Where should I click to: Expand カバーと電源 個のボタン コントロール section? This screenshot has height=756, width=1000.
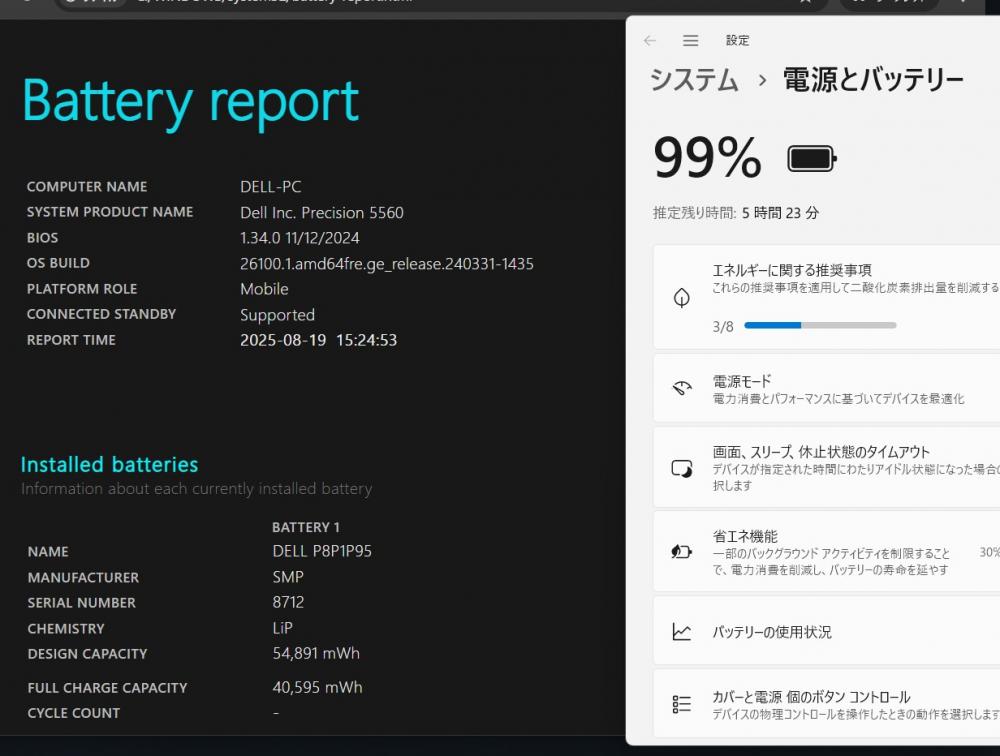827,704
